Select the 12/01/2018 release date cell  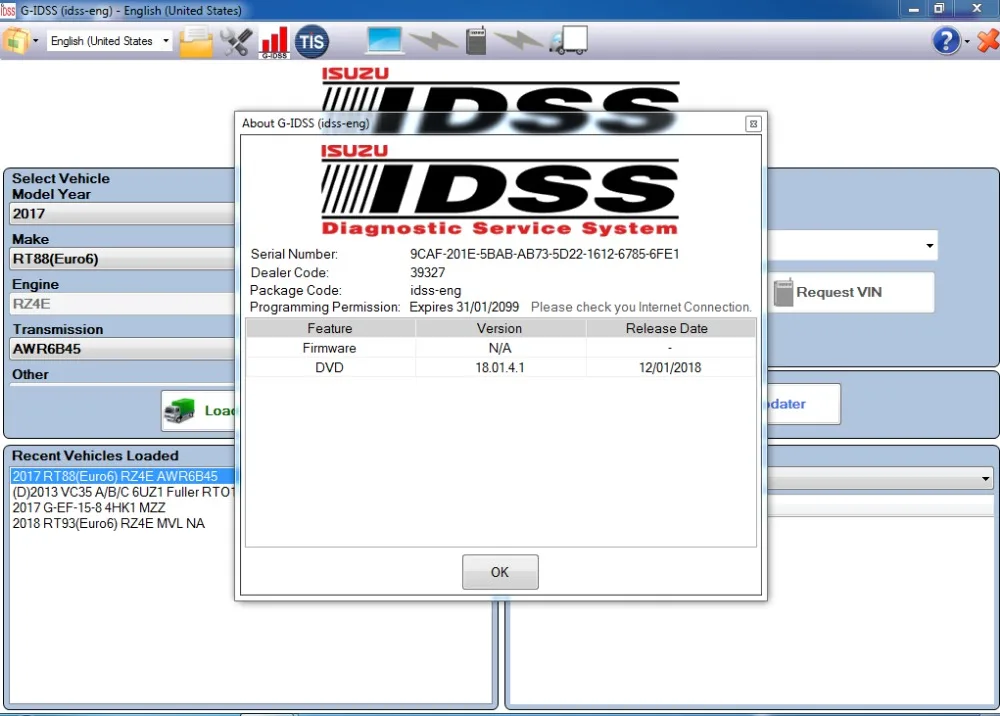pos(670,367)
